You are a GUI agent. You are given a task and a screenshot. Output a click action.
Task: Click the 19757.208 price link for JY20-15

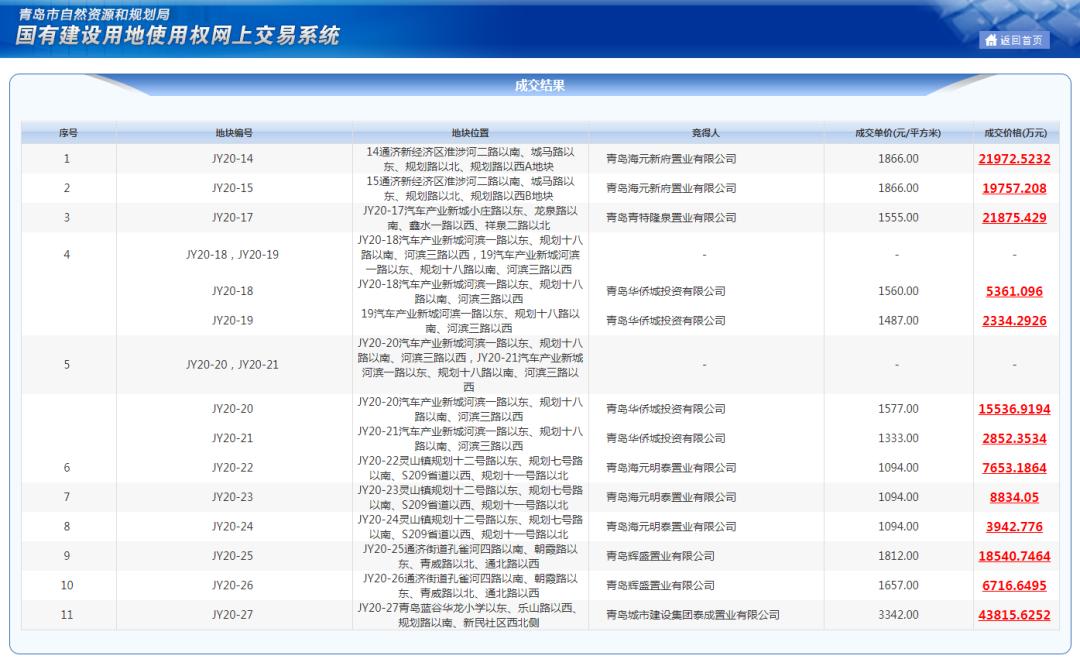1013,187
